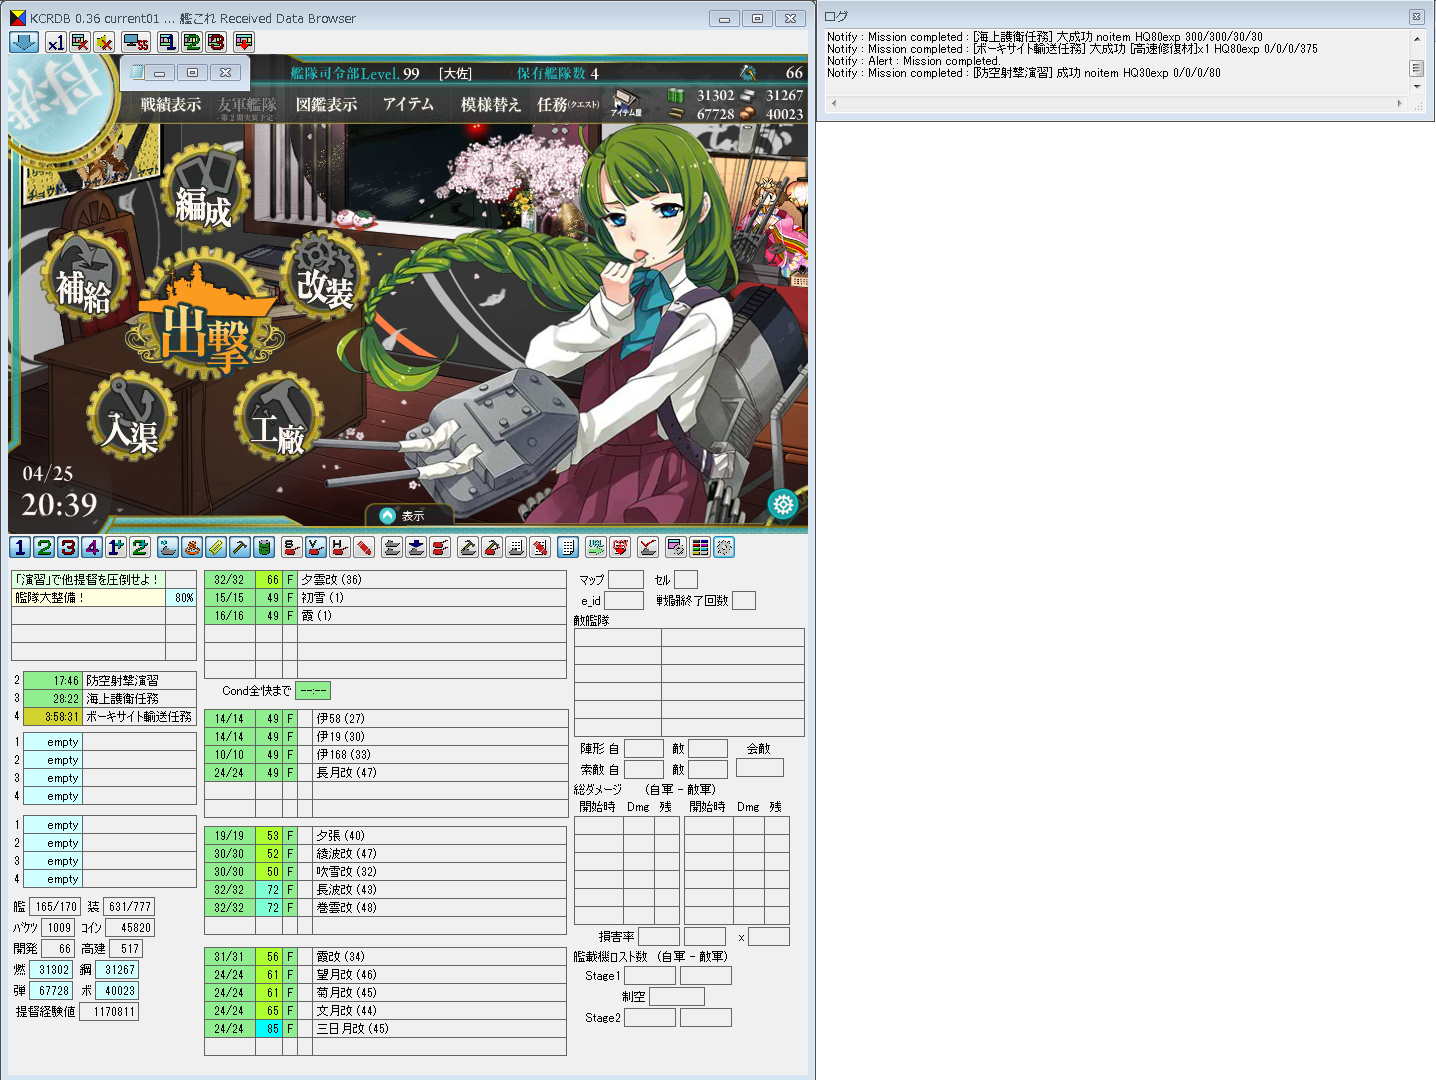Screen dimensions: 1436x1080
Task: Toggle the white list sheet icon
Action: [x=568, y=547]
